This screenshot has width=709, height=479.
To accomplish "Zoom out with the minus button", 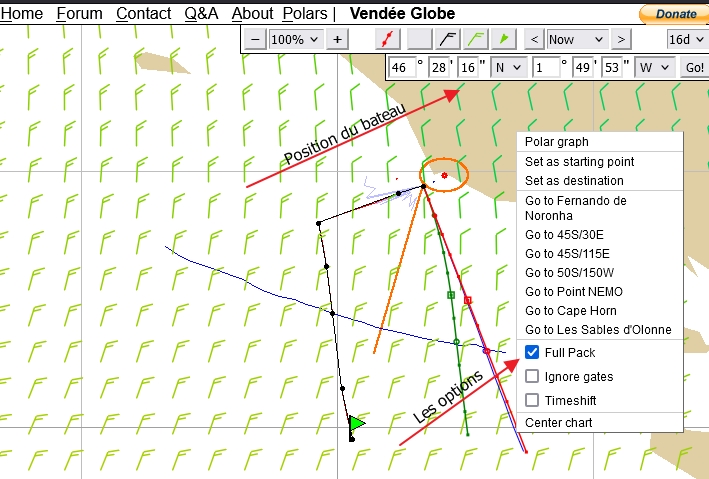I will click(x=255, y=39).
